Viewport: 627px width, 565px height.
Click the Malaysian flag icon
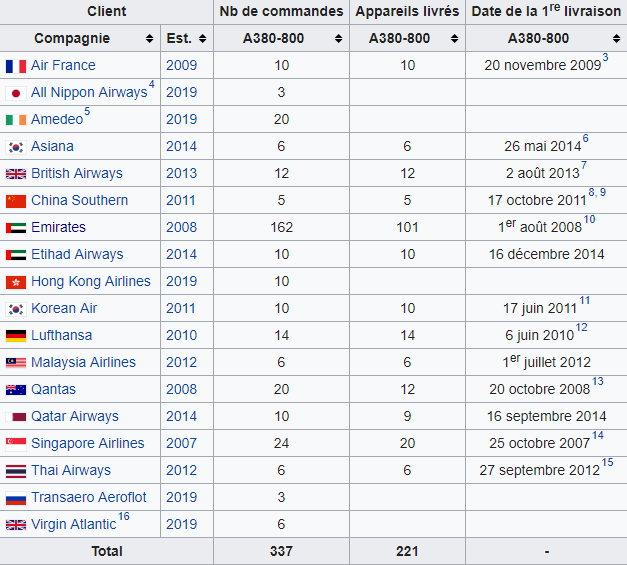point(16,363)
